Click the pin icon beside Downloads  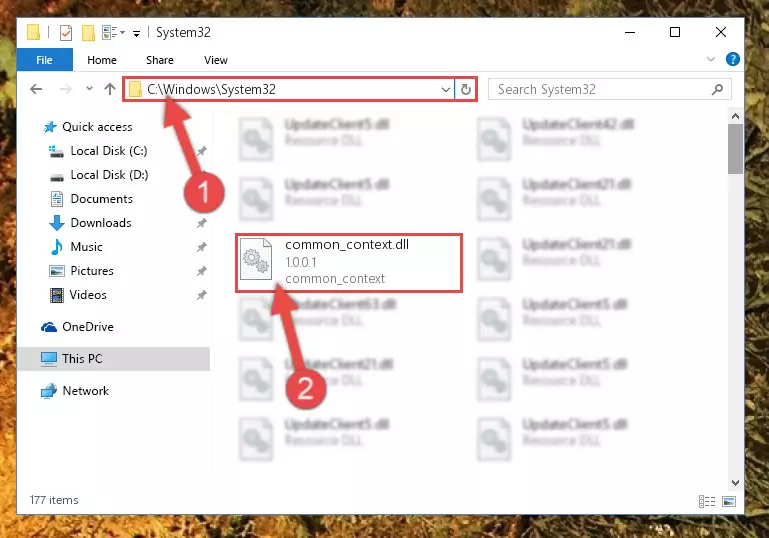202,224
